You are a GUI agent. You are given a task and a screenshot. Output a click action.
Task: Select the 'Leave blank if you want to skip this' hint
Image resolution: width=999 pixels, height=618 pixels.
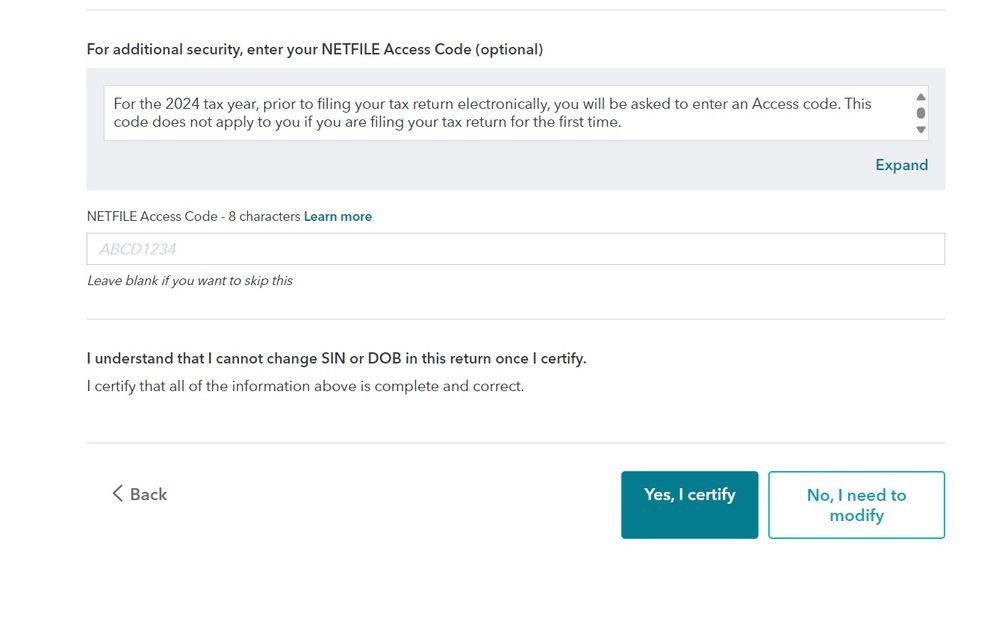click(190, 281)
